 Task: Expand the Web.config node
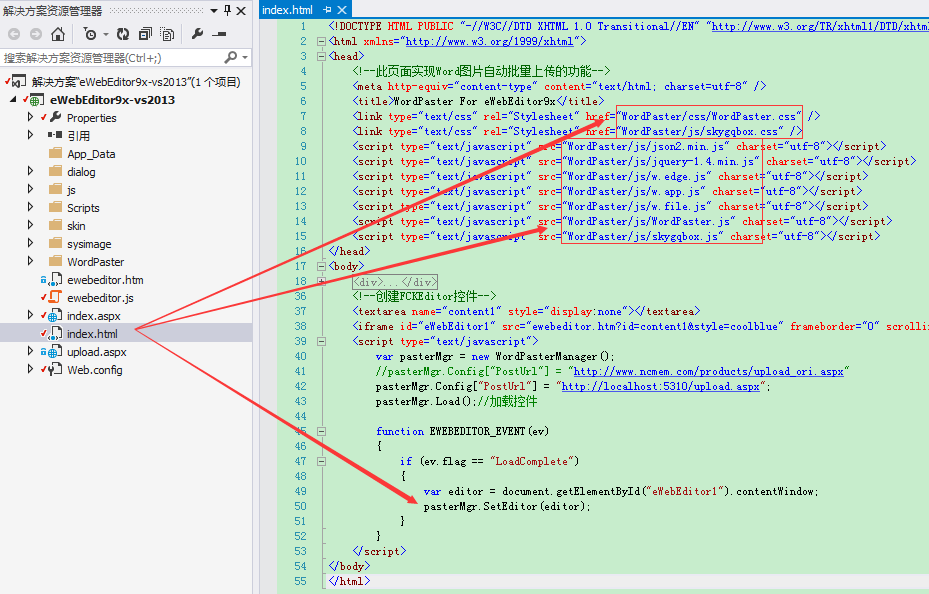[30, 369]
